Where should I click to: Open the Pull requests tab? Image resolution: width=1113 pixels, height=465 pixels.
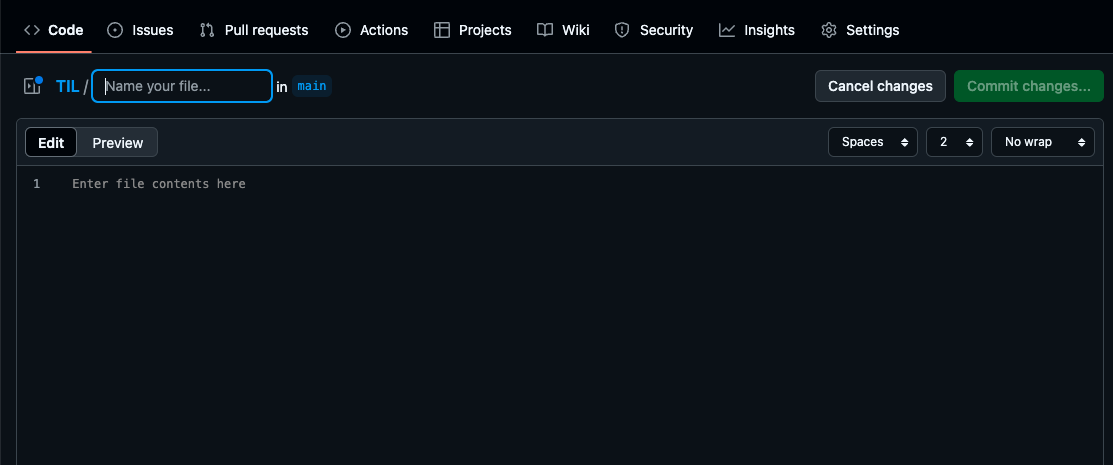coord(253,30)
